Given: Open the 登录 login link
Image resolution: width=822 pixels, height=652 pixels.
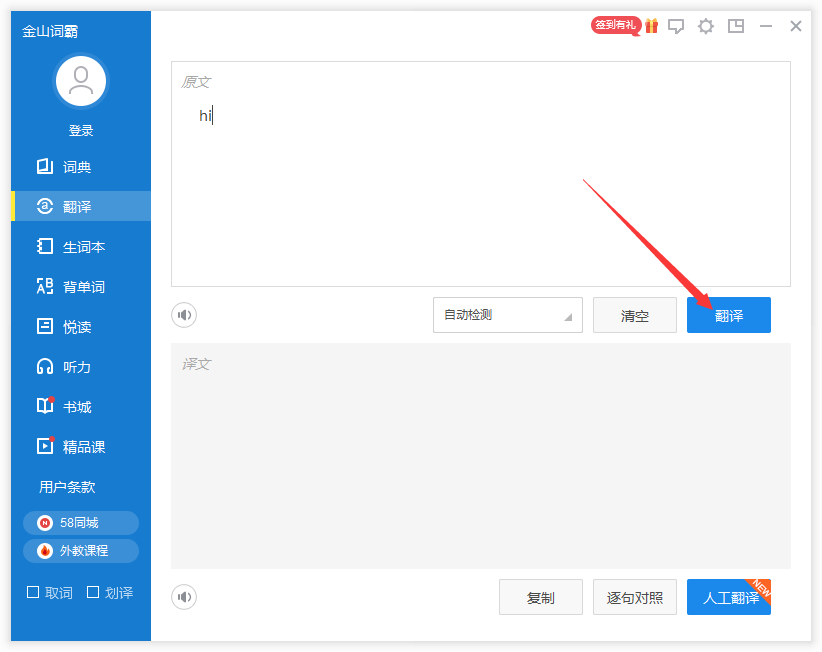Looking at the screenshot, I should coord(81,131).
